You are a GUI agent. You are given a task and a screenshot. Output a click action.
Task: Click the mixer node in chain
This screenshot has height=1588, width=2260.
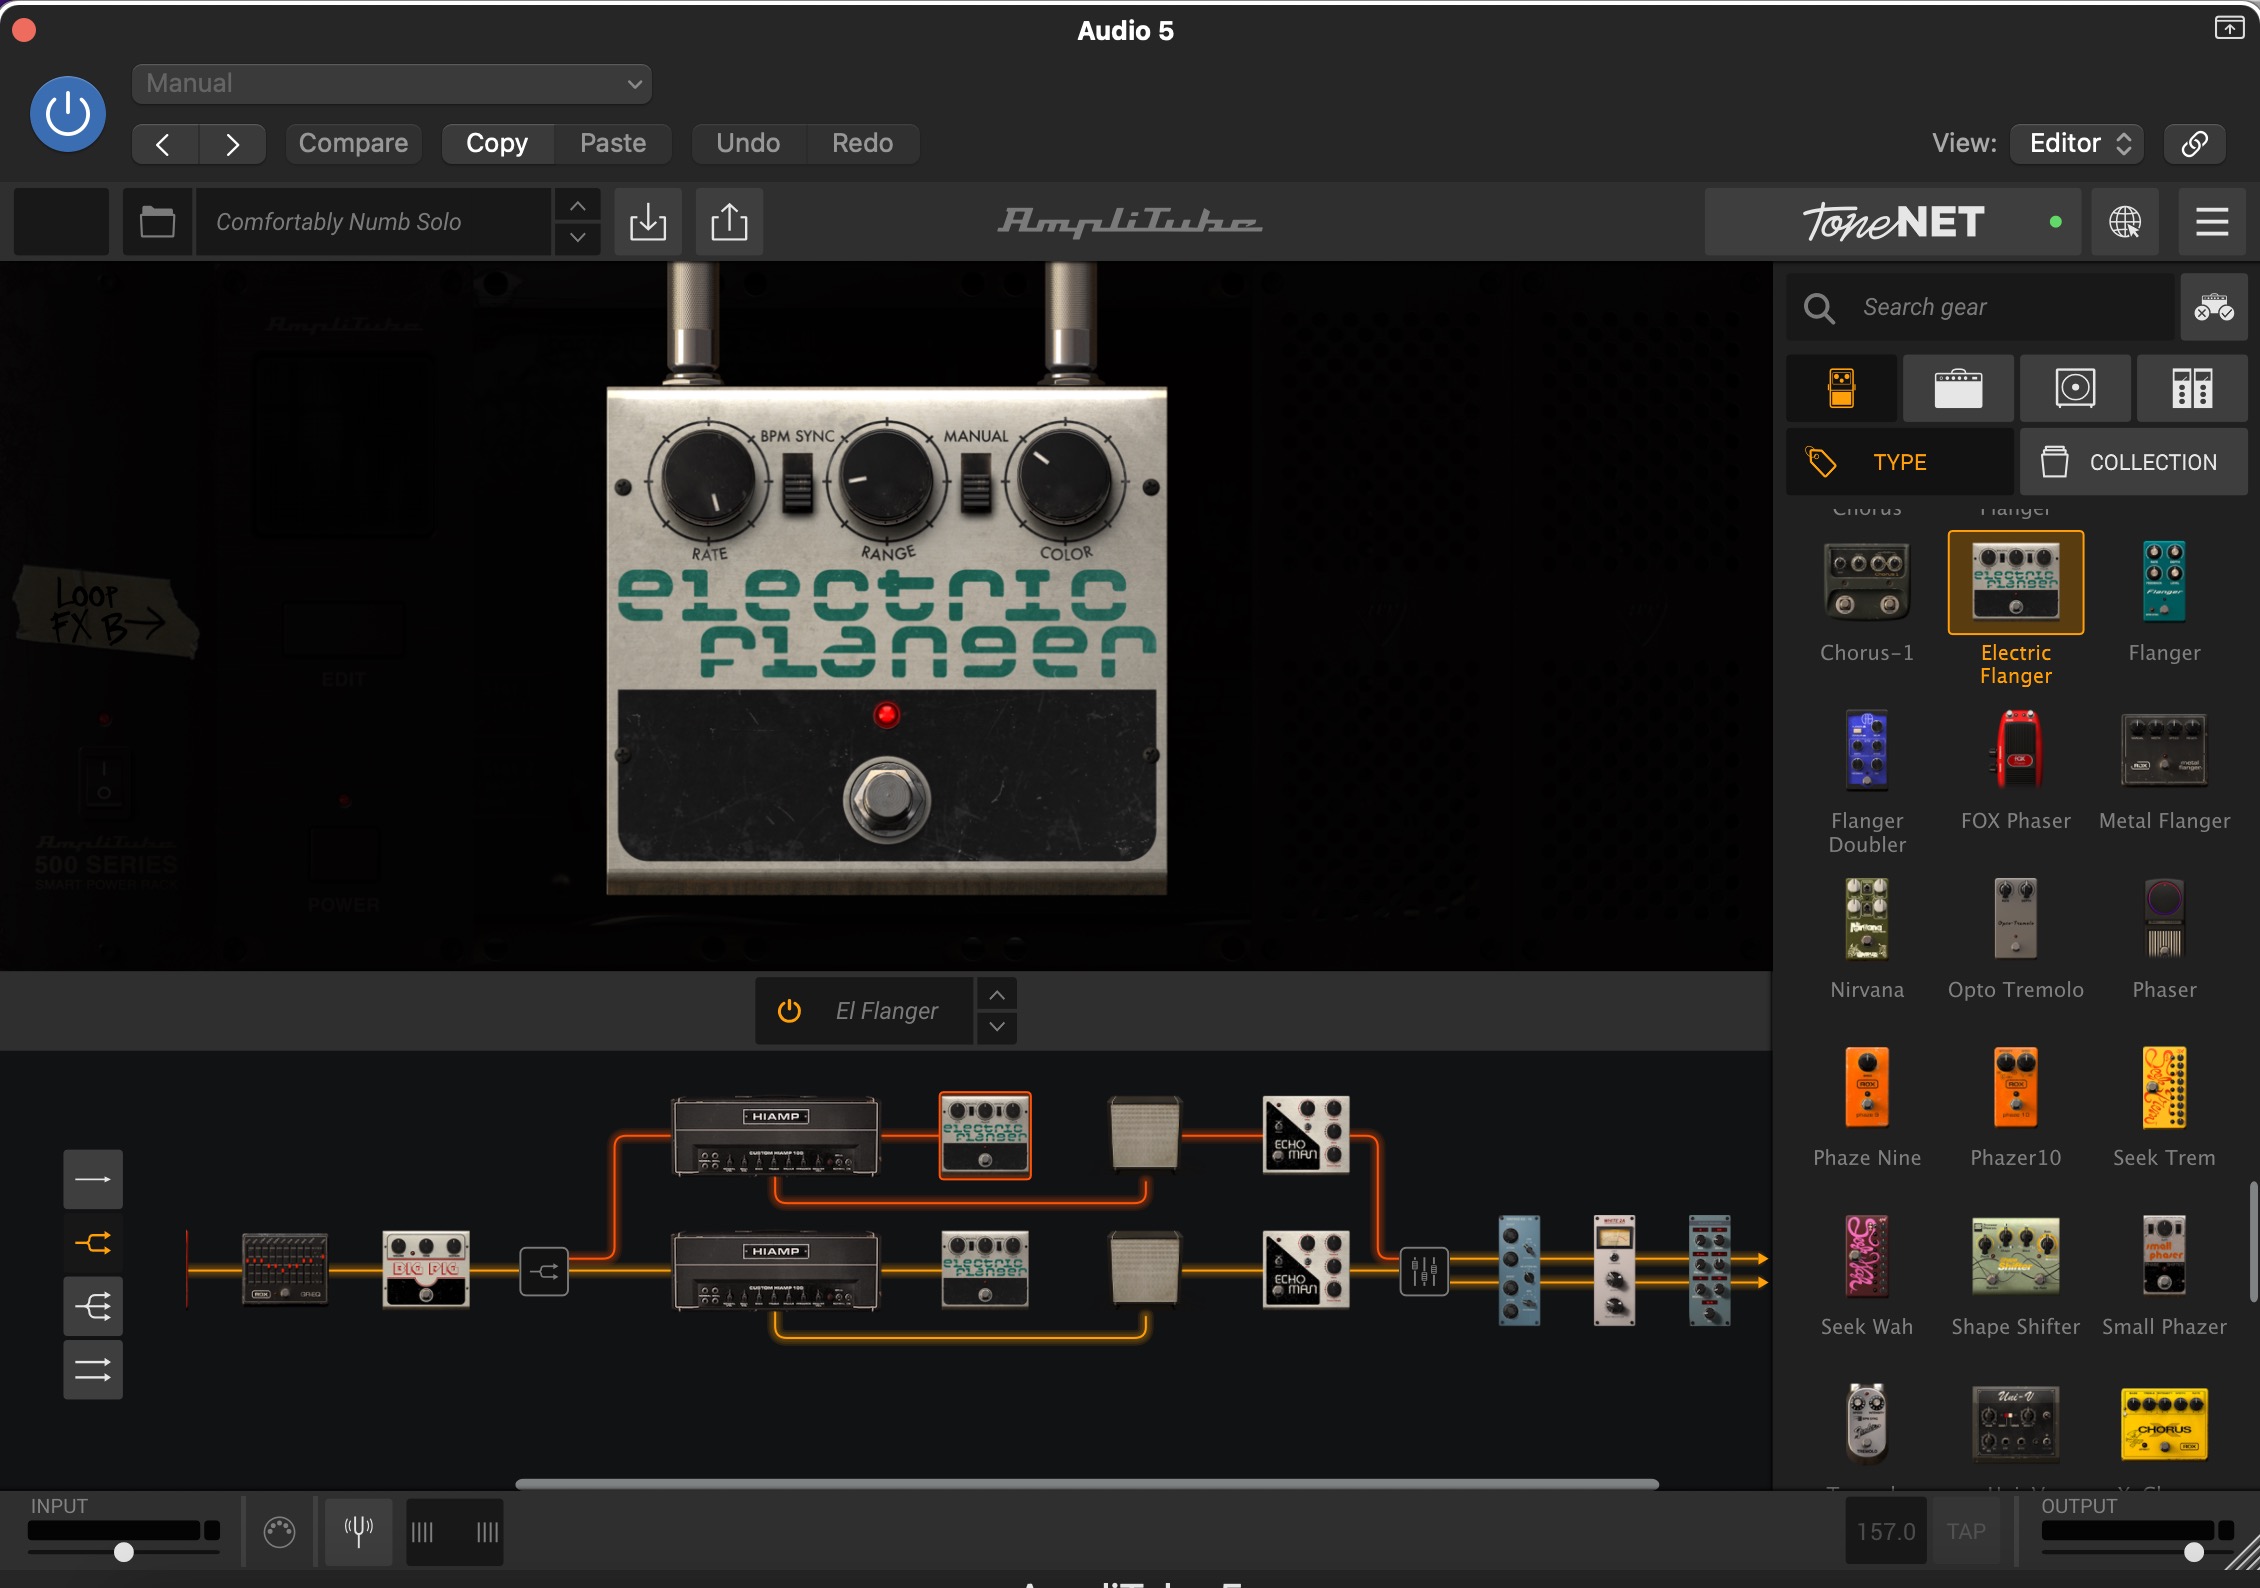click(x=1424, y=1271)
